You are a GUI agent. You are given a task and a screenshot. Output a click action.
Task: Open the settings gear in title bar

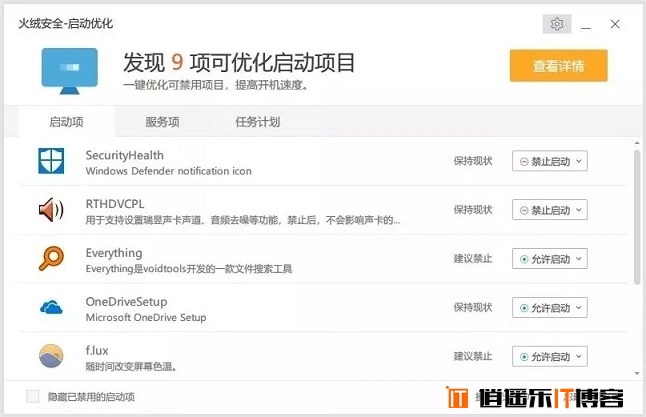point(557,24)
